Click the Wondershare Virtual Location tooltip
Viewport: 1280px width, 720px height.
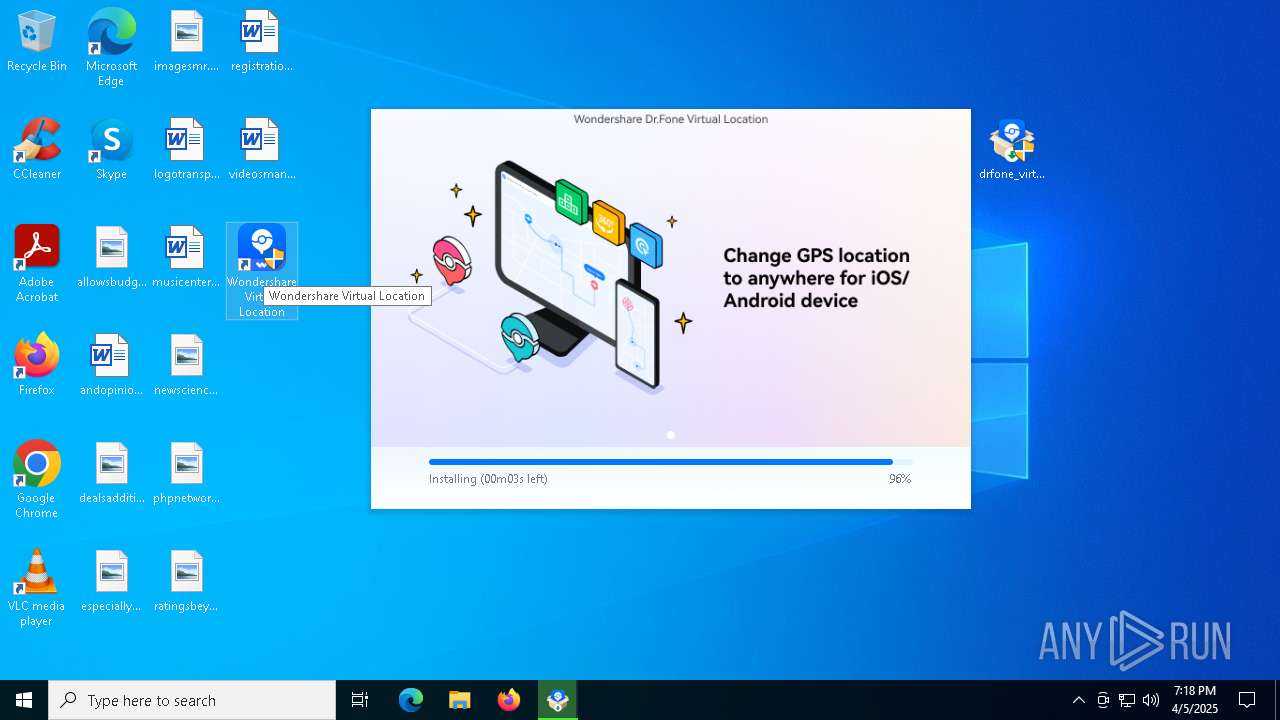347,296
